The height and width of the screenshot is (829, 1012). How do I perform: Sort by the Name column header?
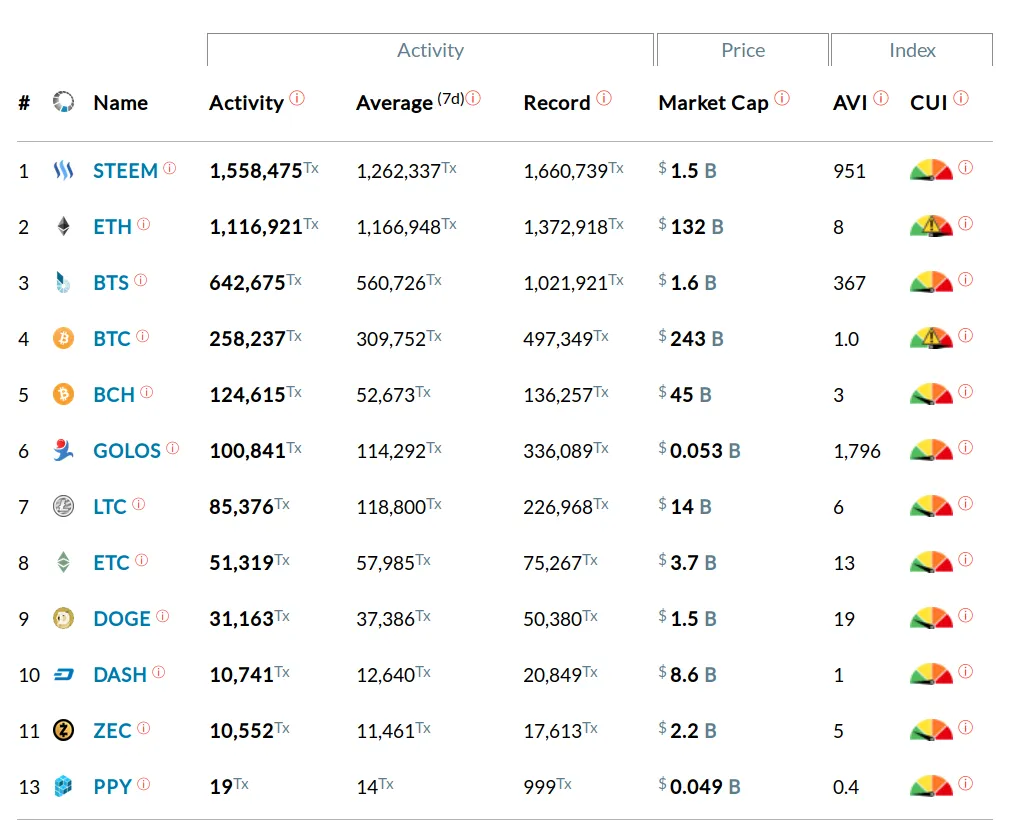[121, 103]
